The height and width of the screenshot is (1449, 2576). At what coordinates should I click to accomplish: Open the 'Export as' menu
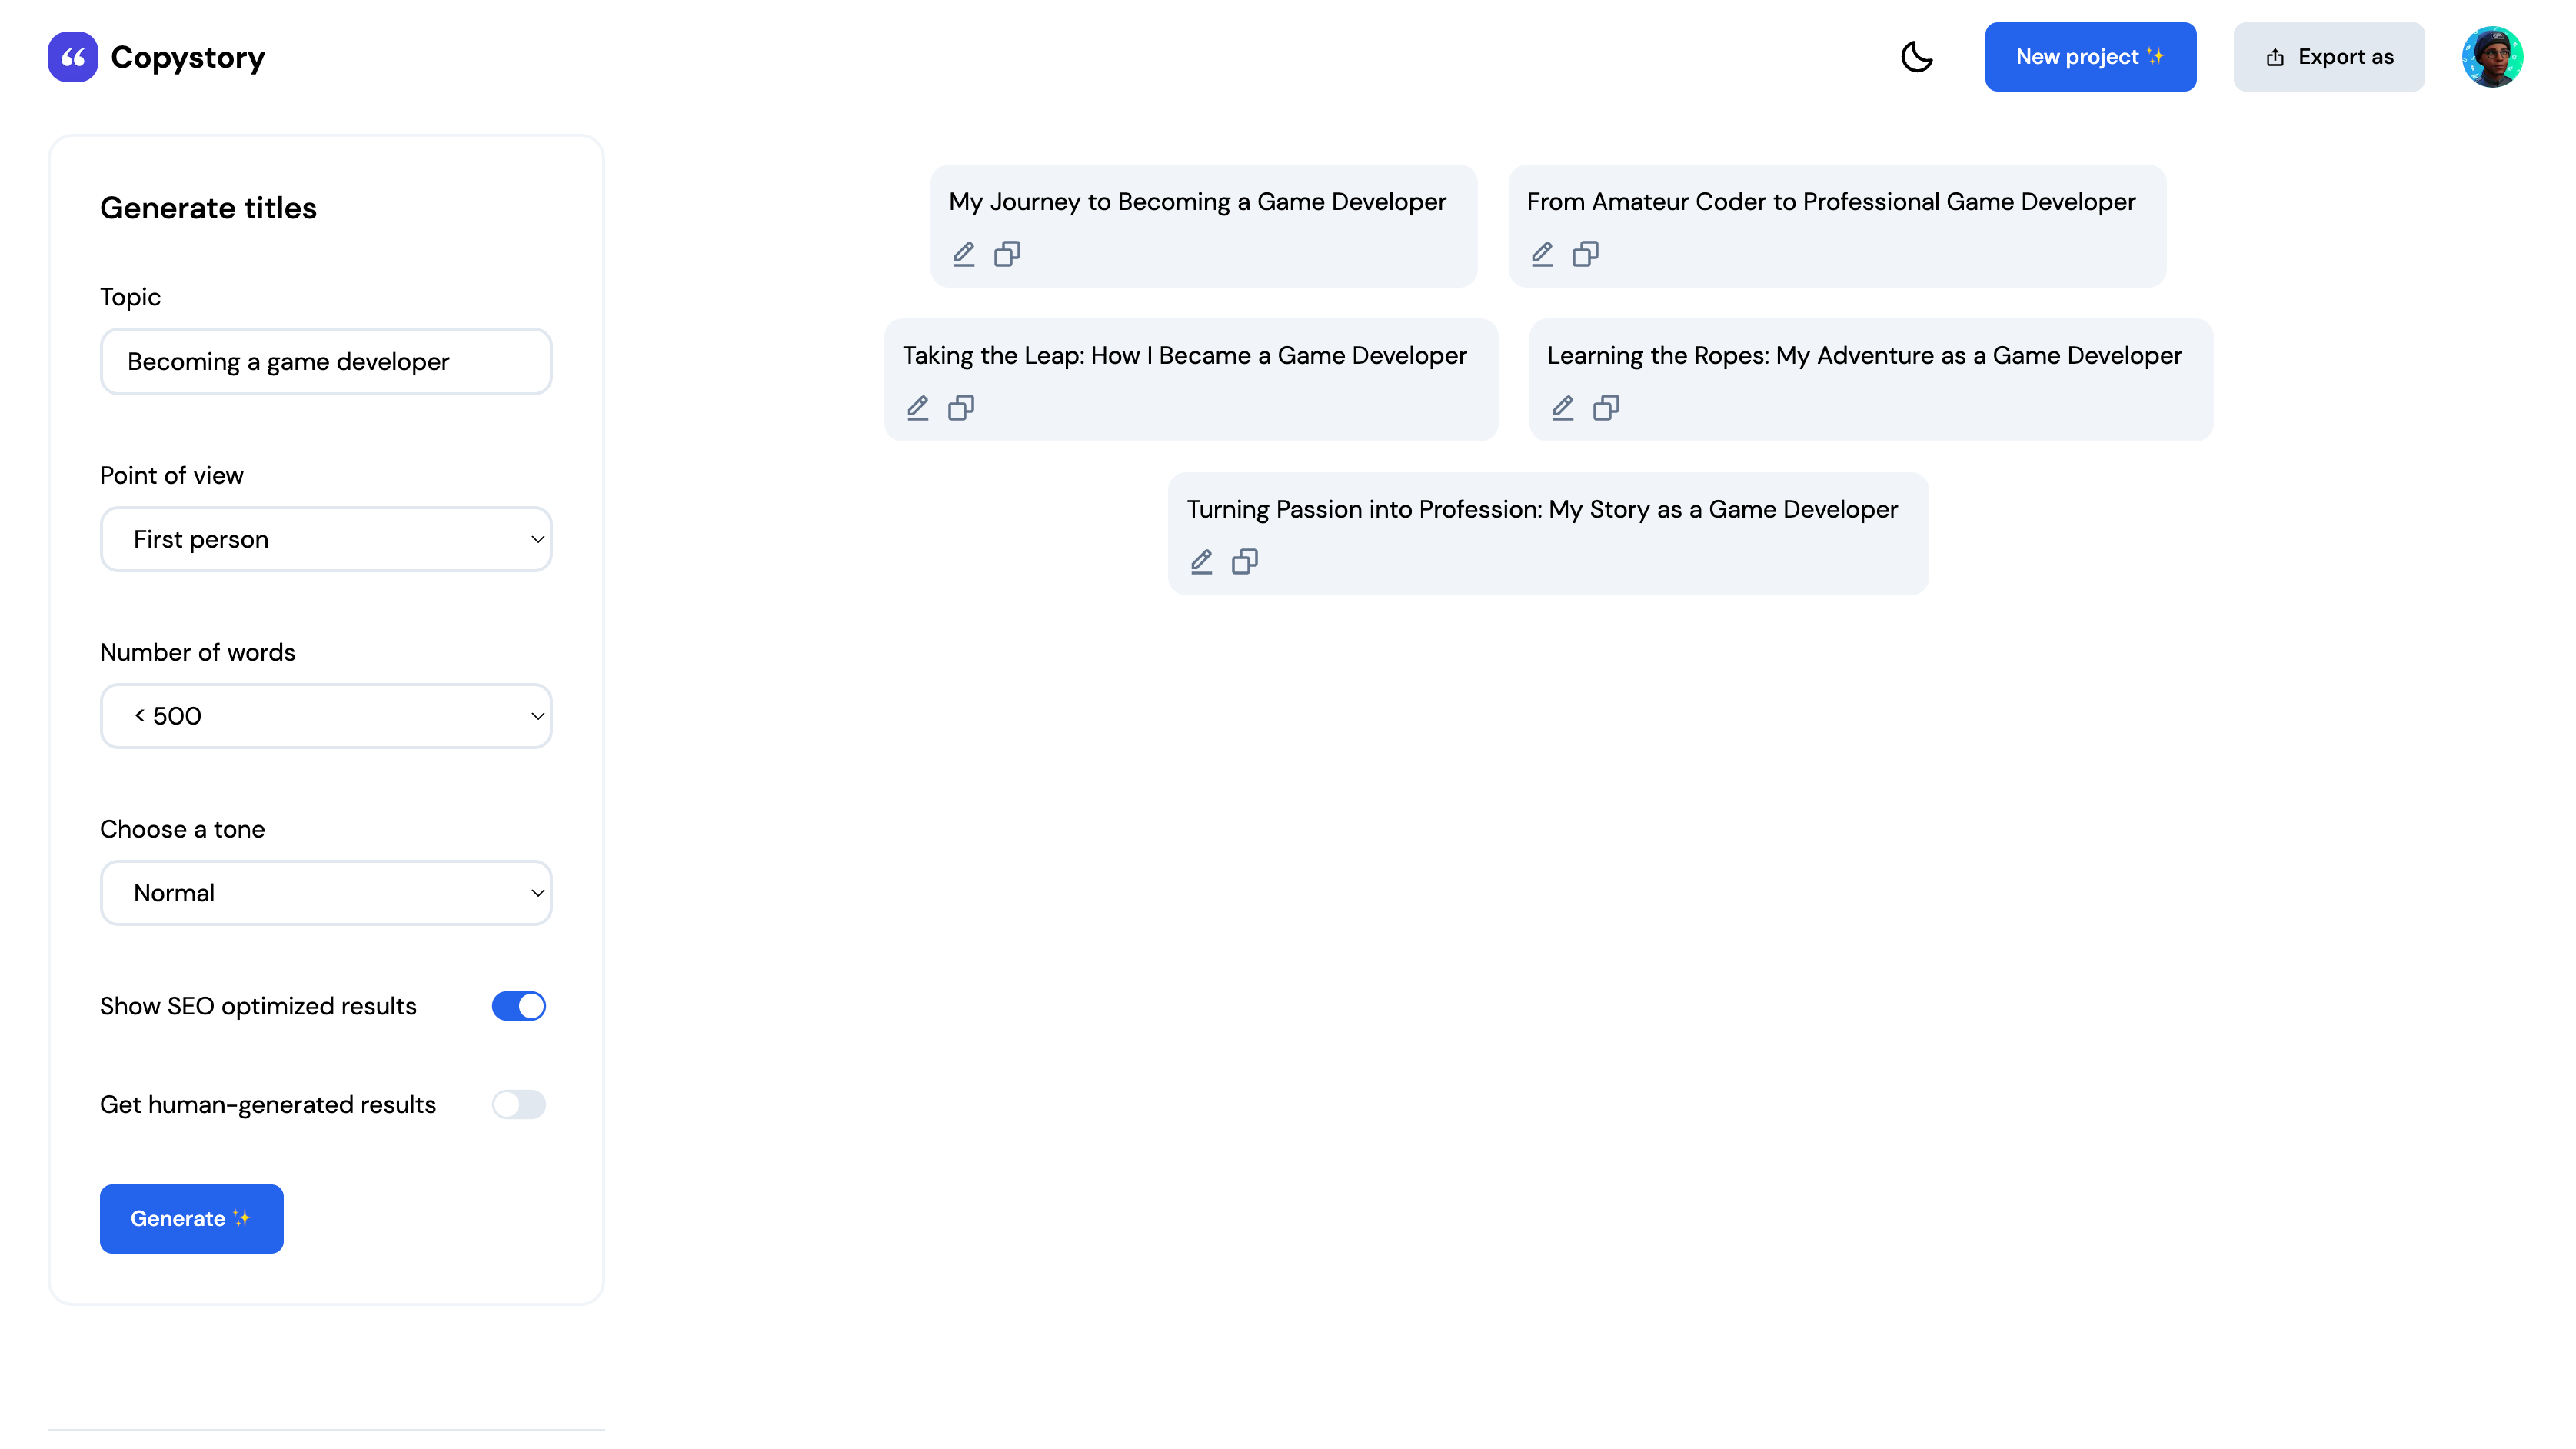[x=2329, y=57]
